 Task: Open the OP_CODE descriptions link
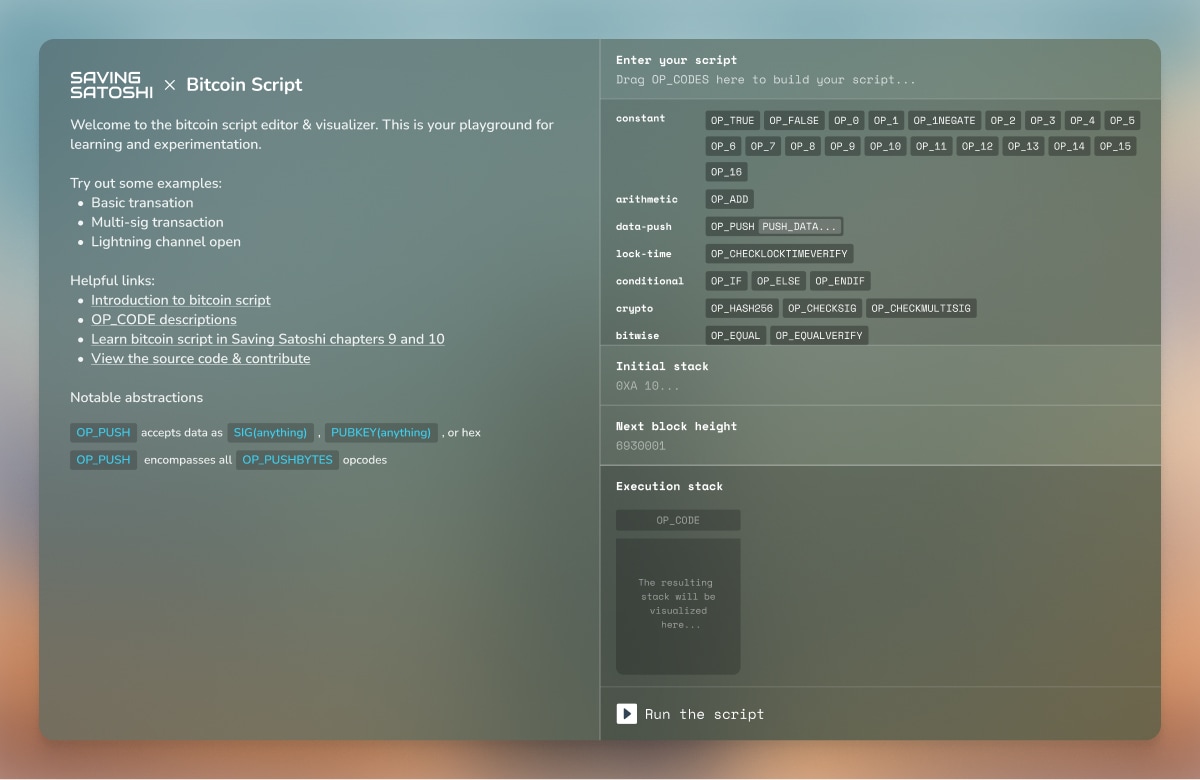[163, 319]
